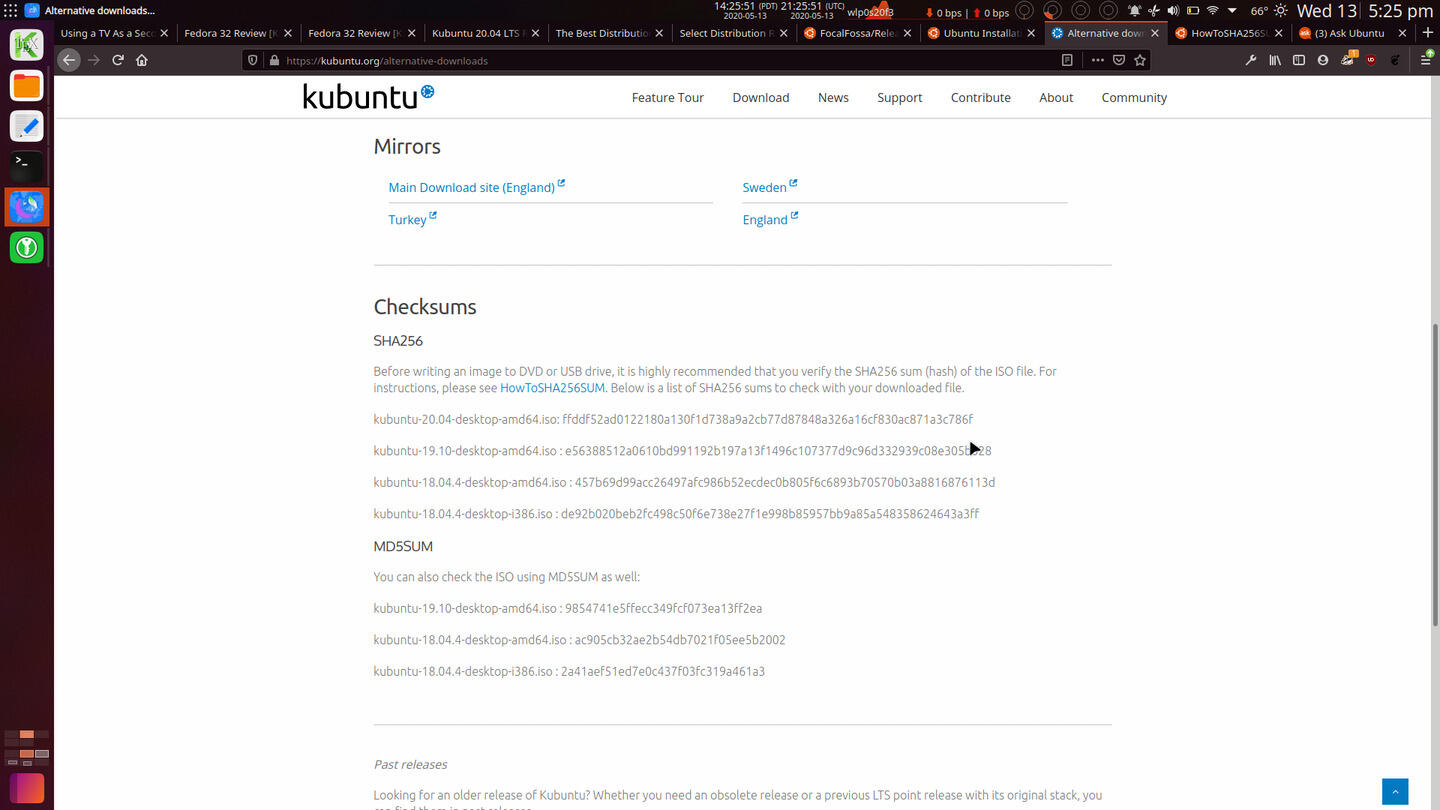
Task: Click kubuntu-18.04.4-desktop-i386.iso SHA256 line
Action: (676, 514)
